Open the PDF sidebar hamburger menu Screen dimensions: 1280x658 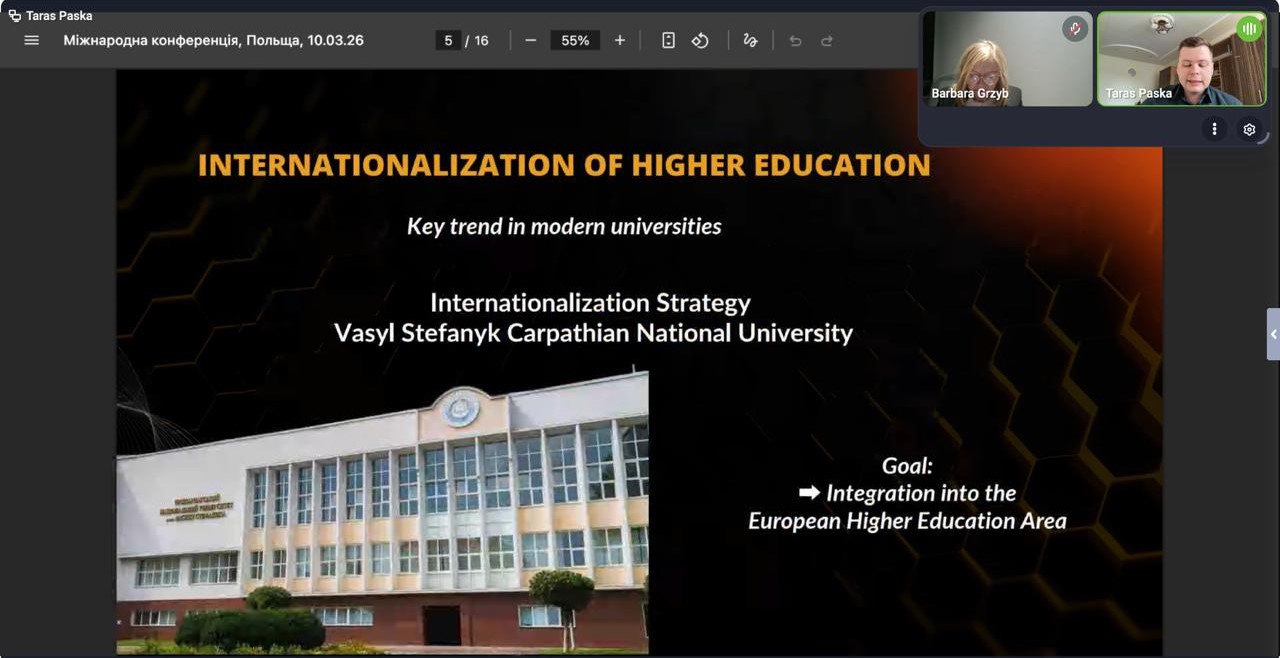tap(31, 40)
